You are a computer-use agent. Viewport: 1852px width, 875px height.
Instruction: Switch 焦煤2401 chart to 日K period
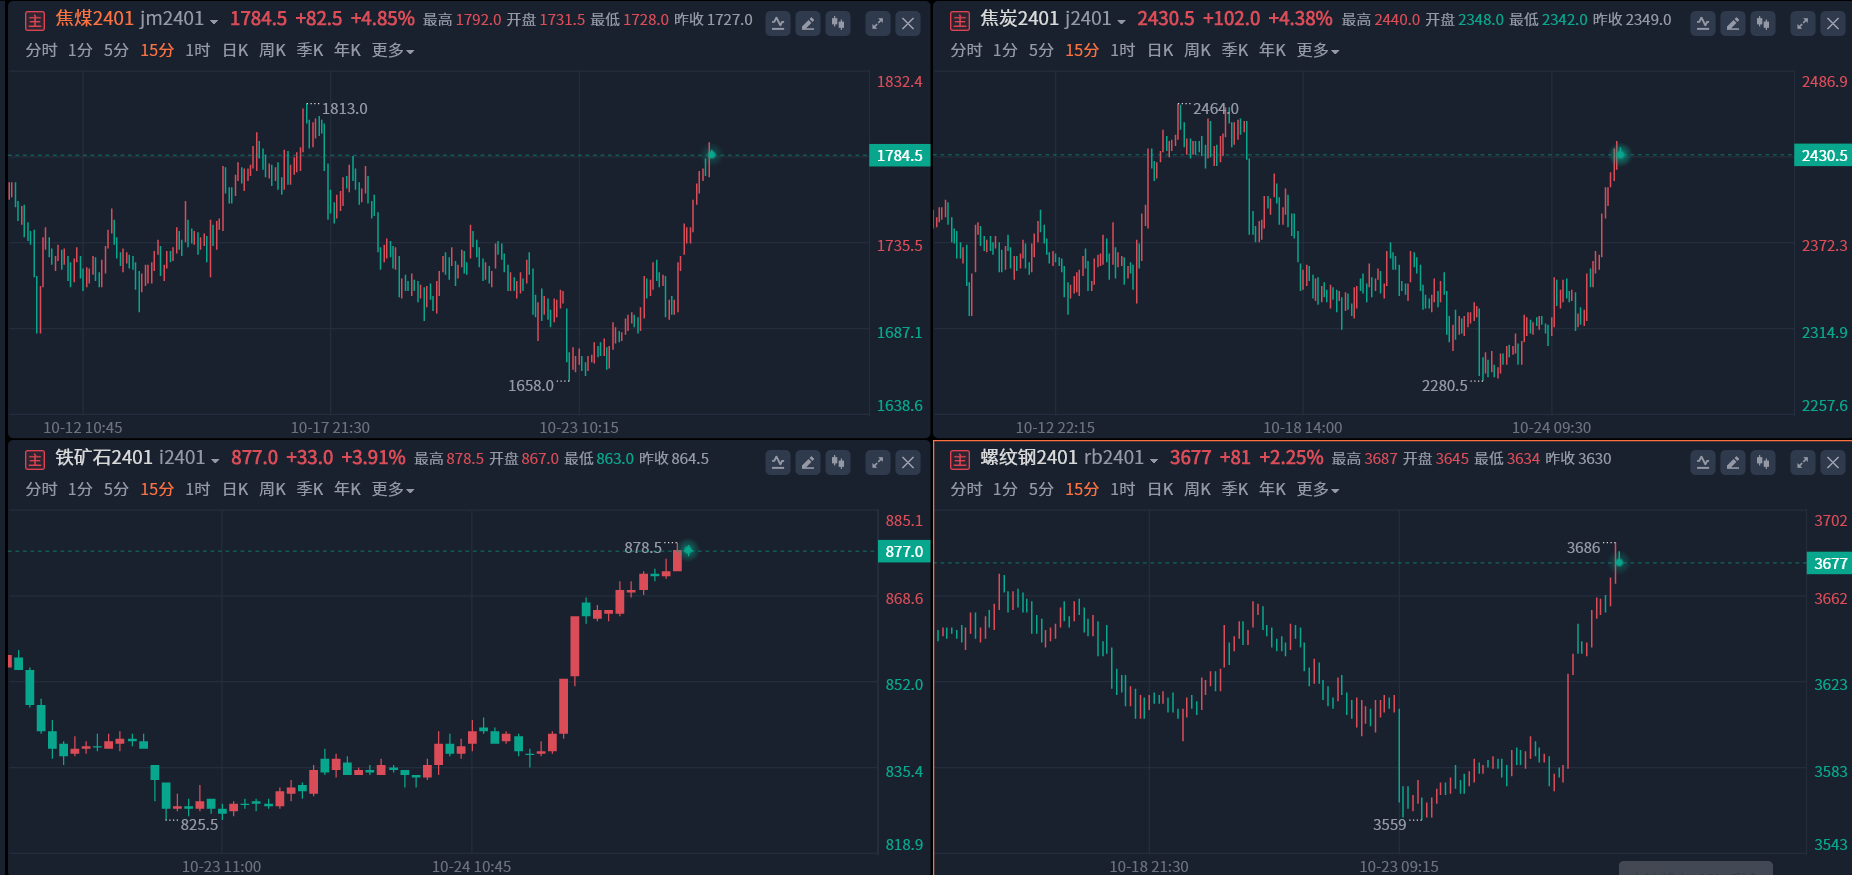[x=235, y=50]
